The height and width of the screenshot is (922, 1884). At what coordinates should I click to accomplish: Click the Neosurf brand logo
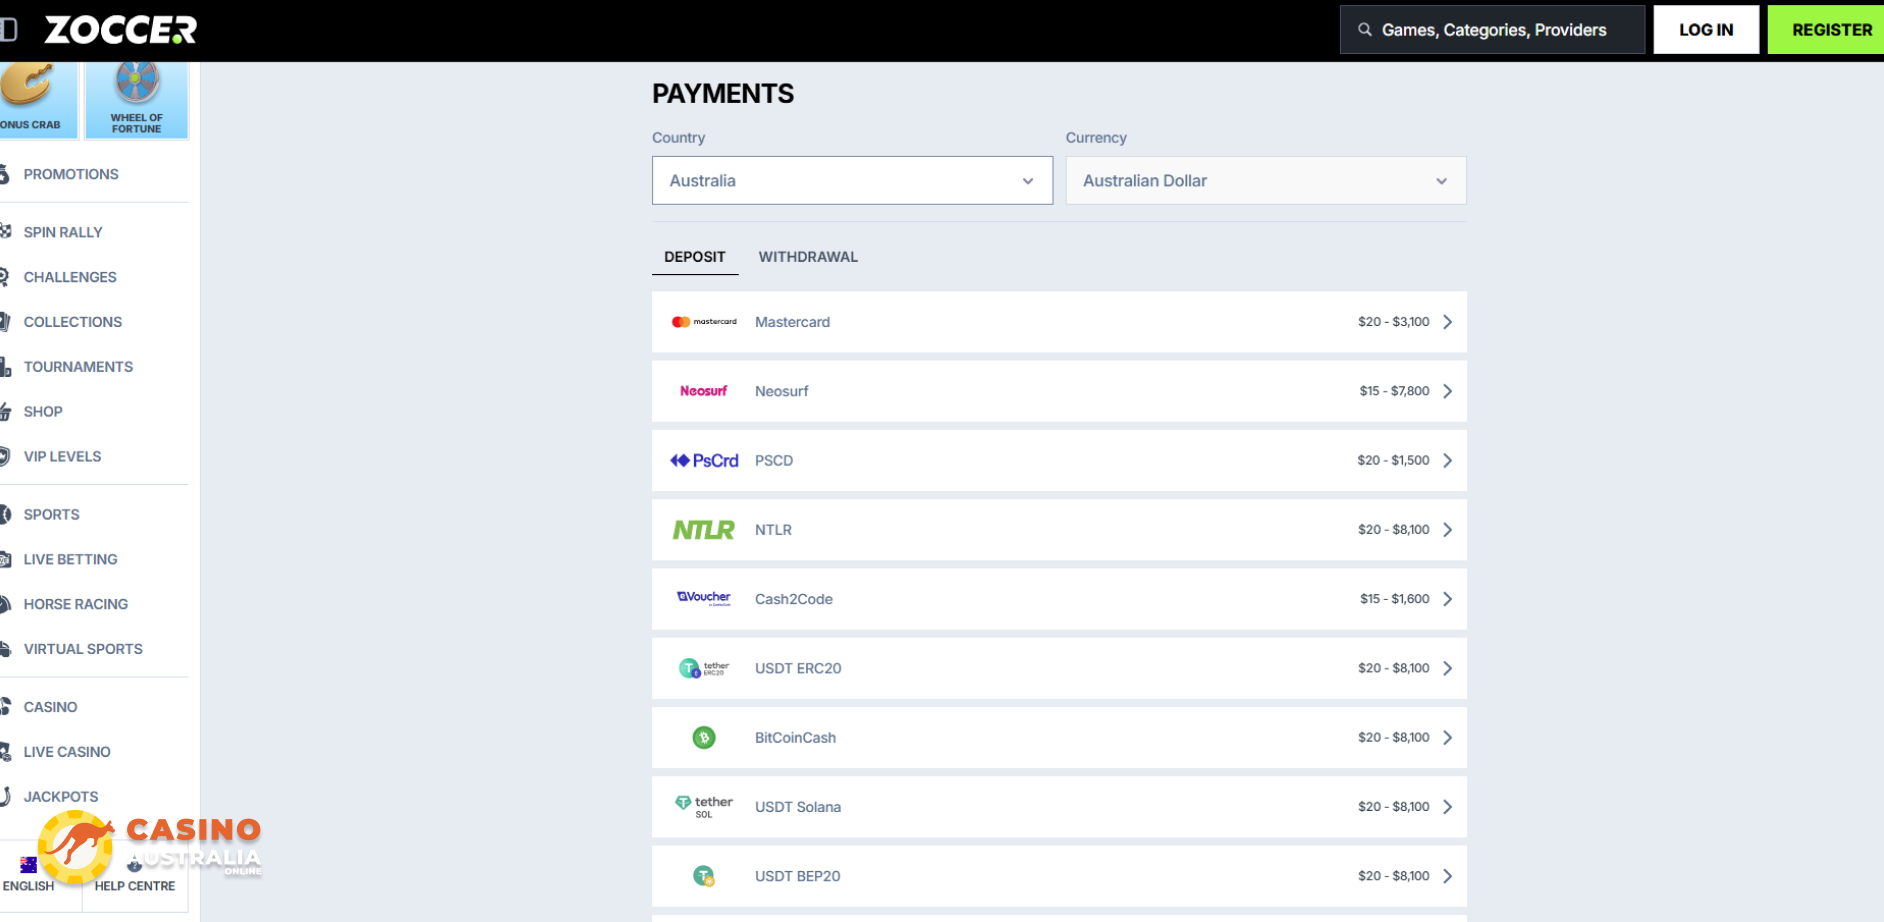pyautogui.click(x=704, y=391)
